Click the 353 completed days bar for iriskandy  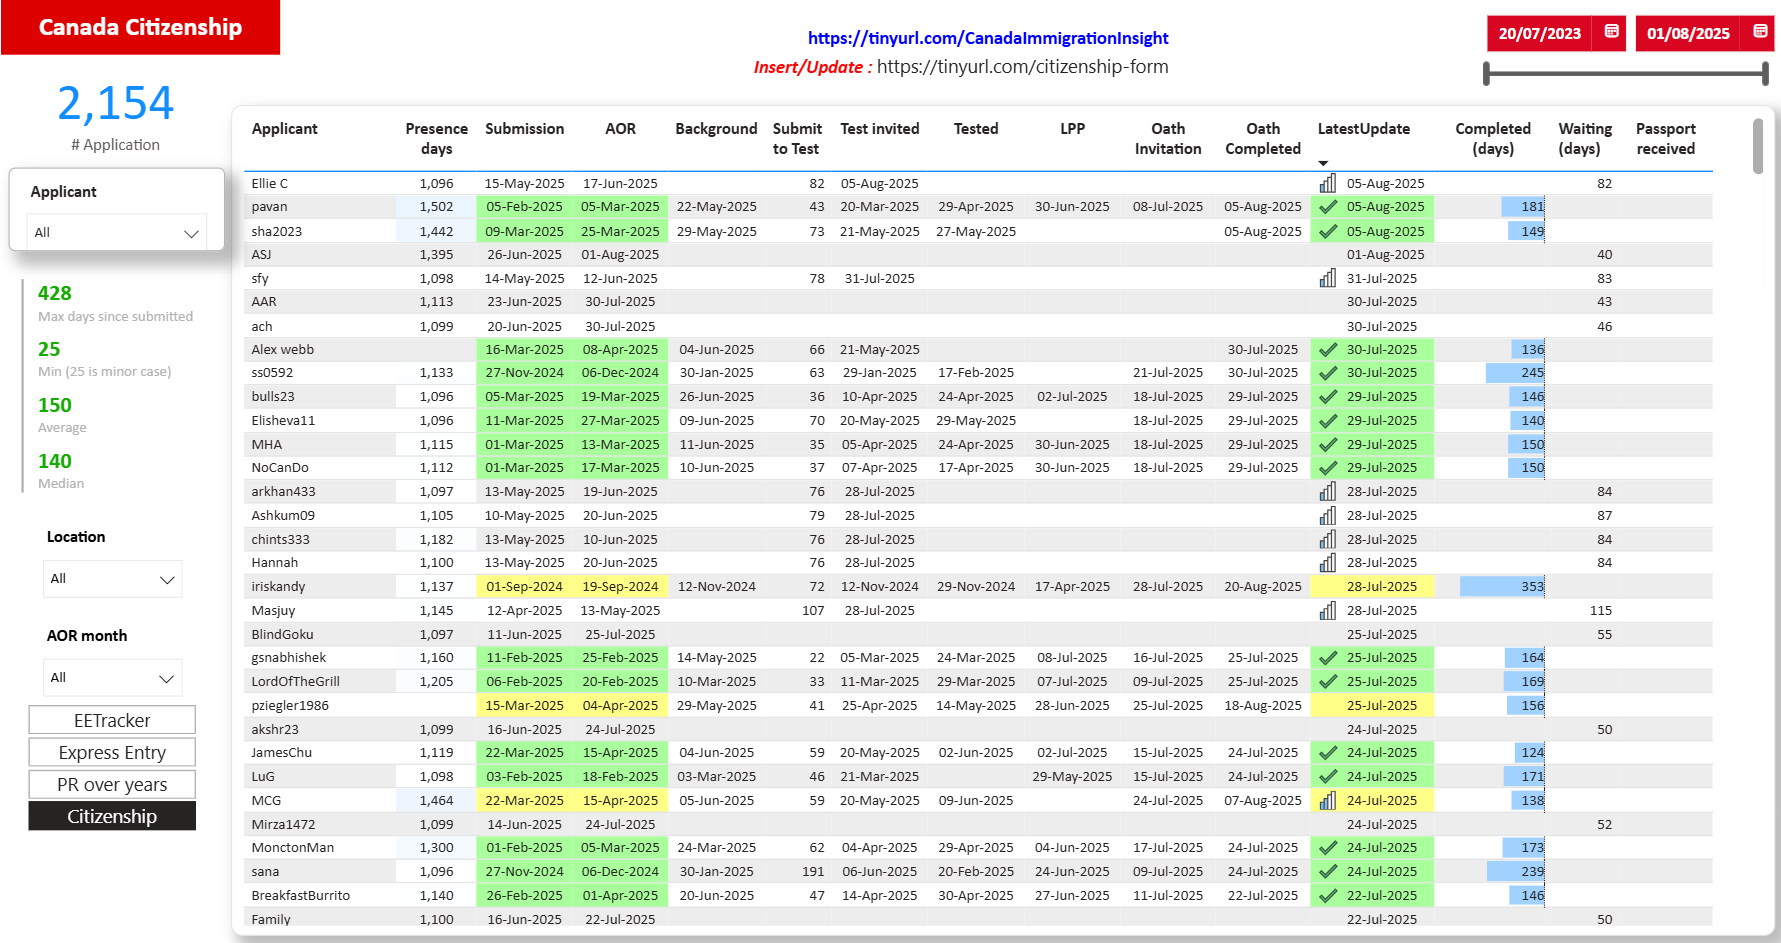(1502, 587)
